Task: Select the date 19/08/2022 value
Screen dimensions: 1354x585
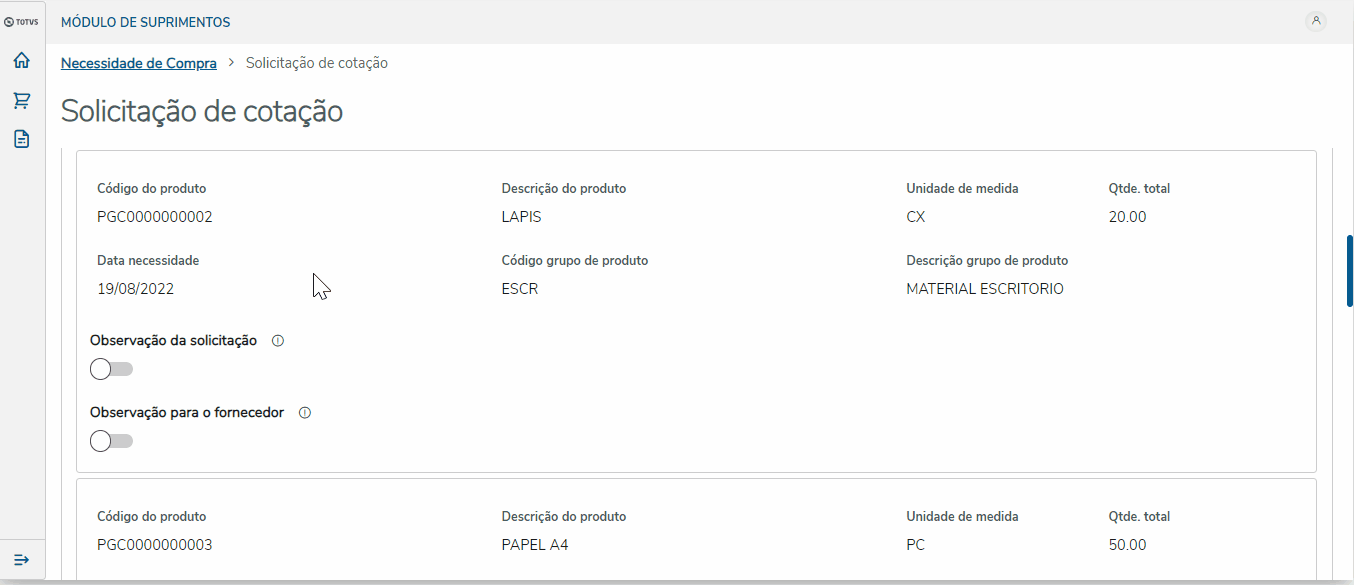Action: 136,289
